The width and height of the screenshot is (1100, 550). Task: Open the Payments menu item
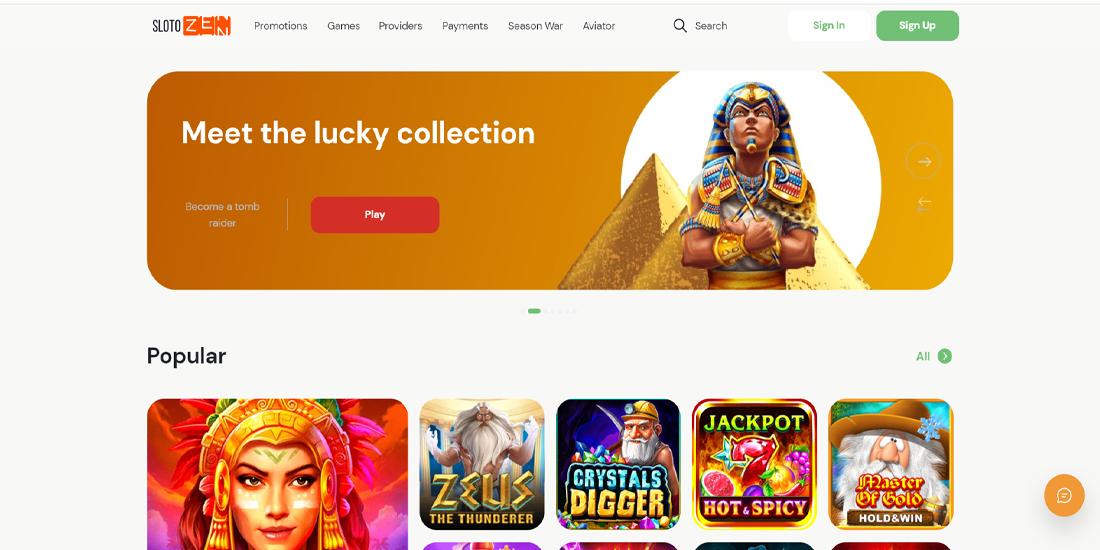pyautogui.click(x=465, y=26)
